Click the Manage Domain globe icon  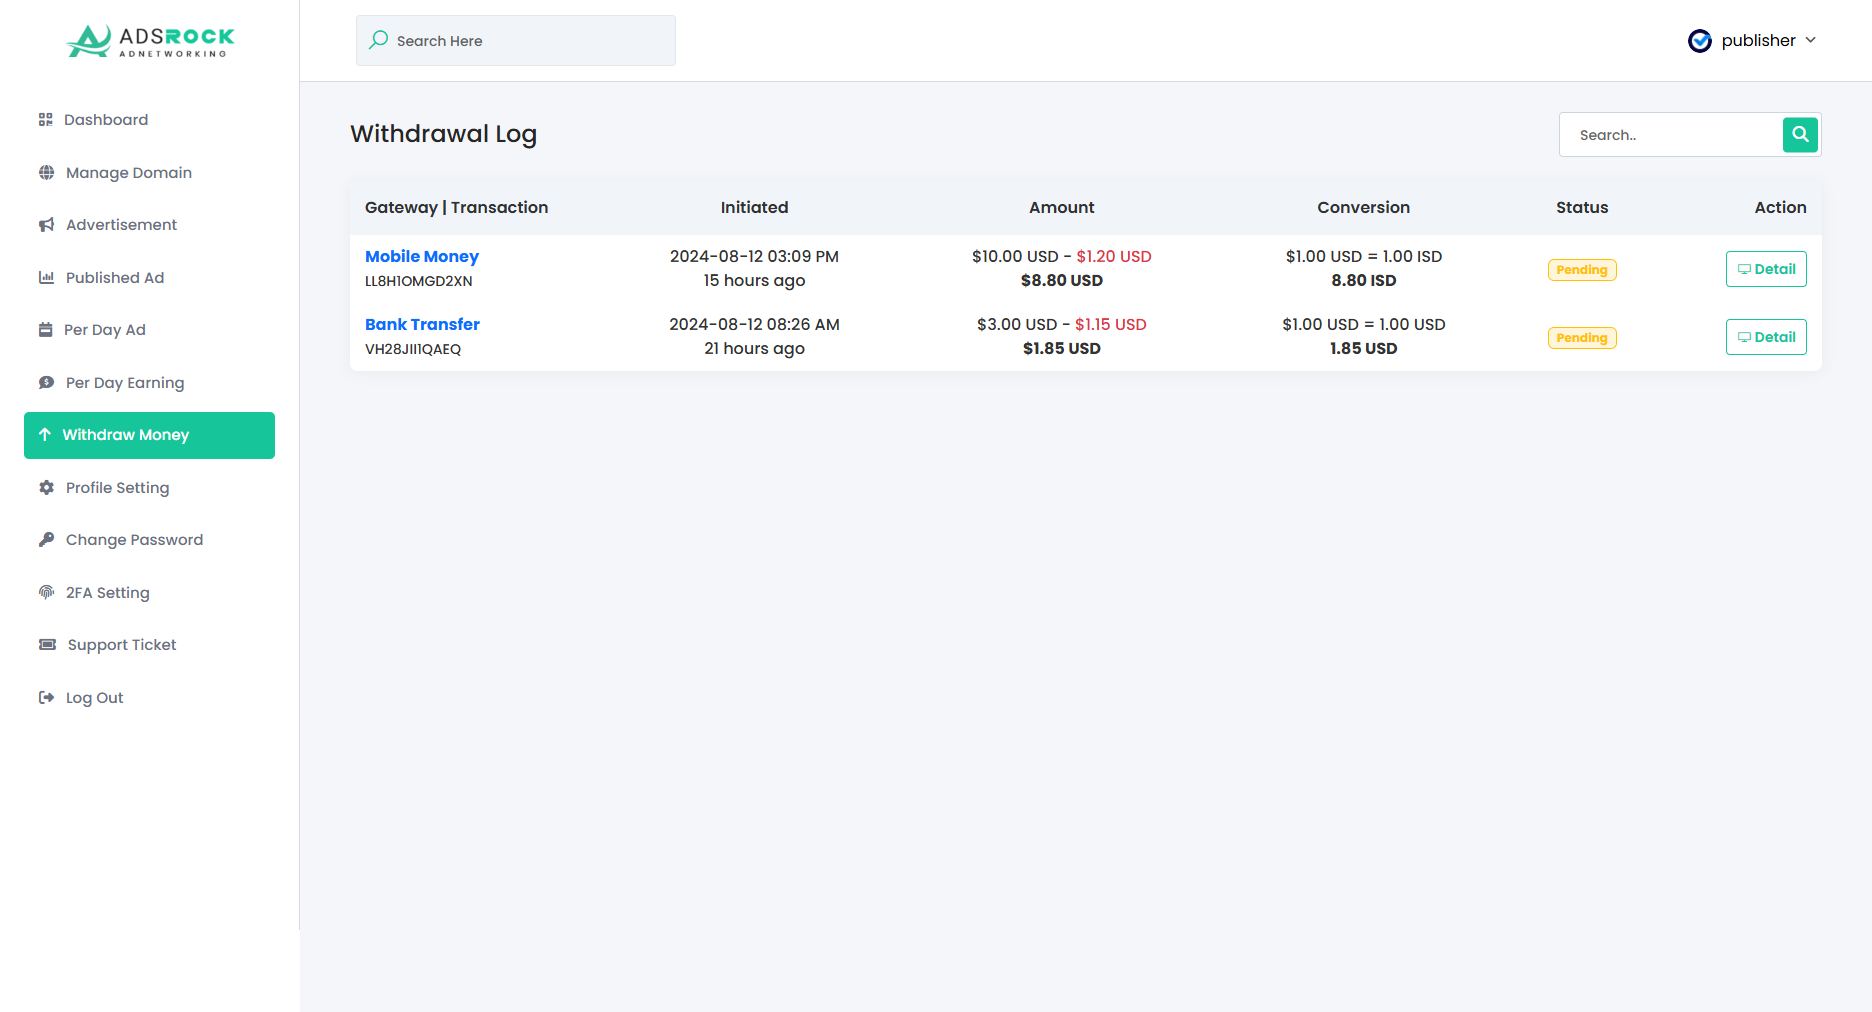click(x=47, y=173)
